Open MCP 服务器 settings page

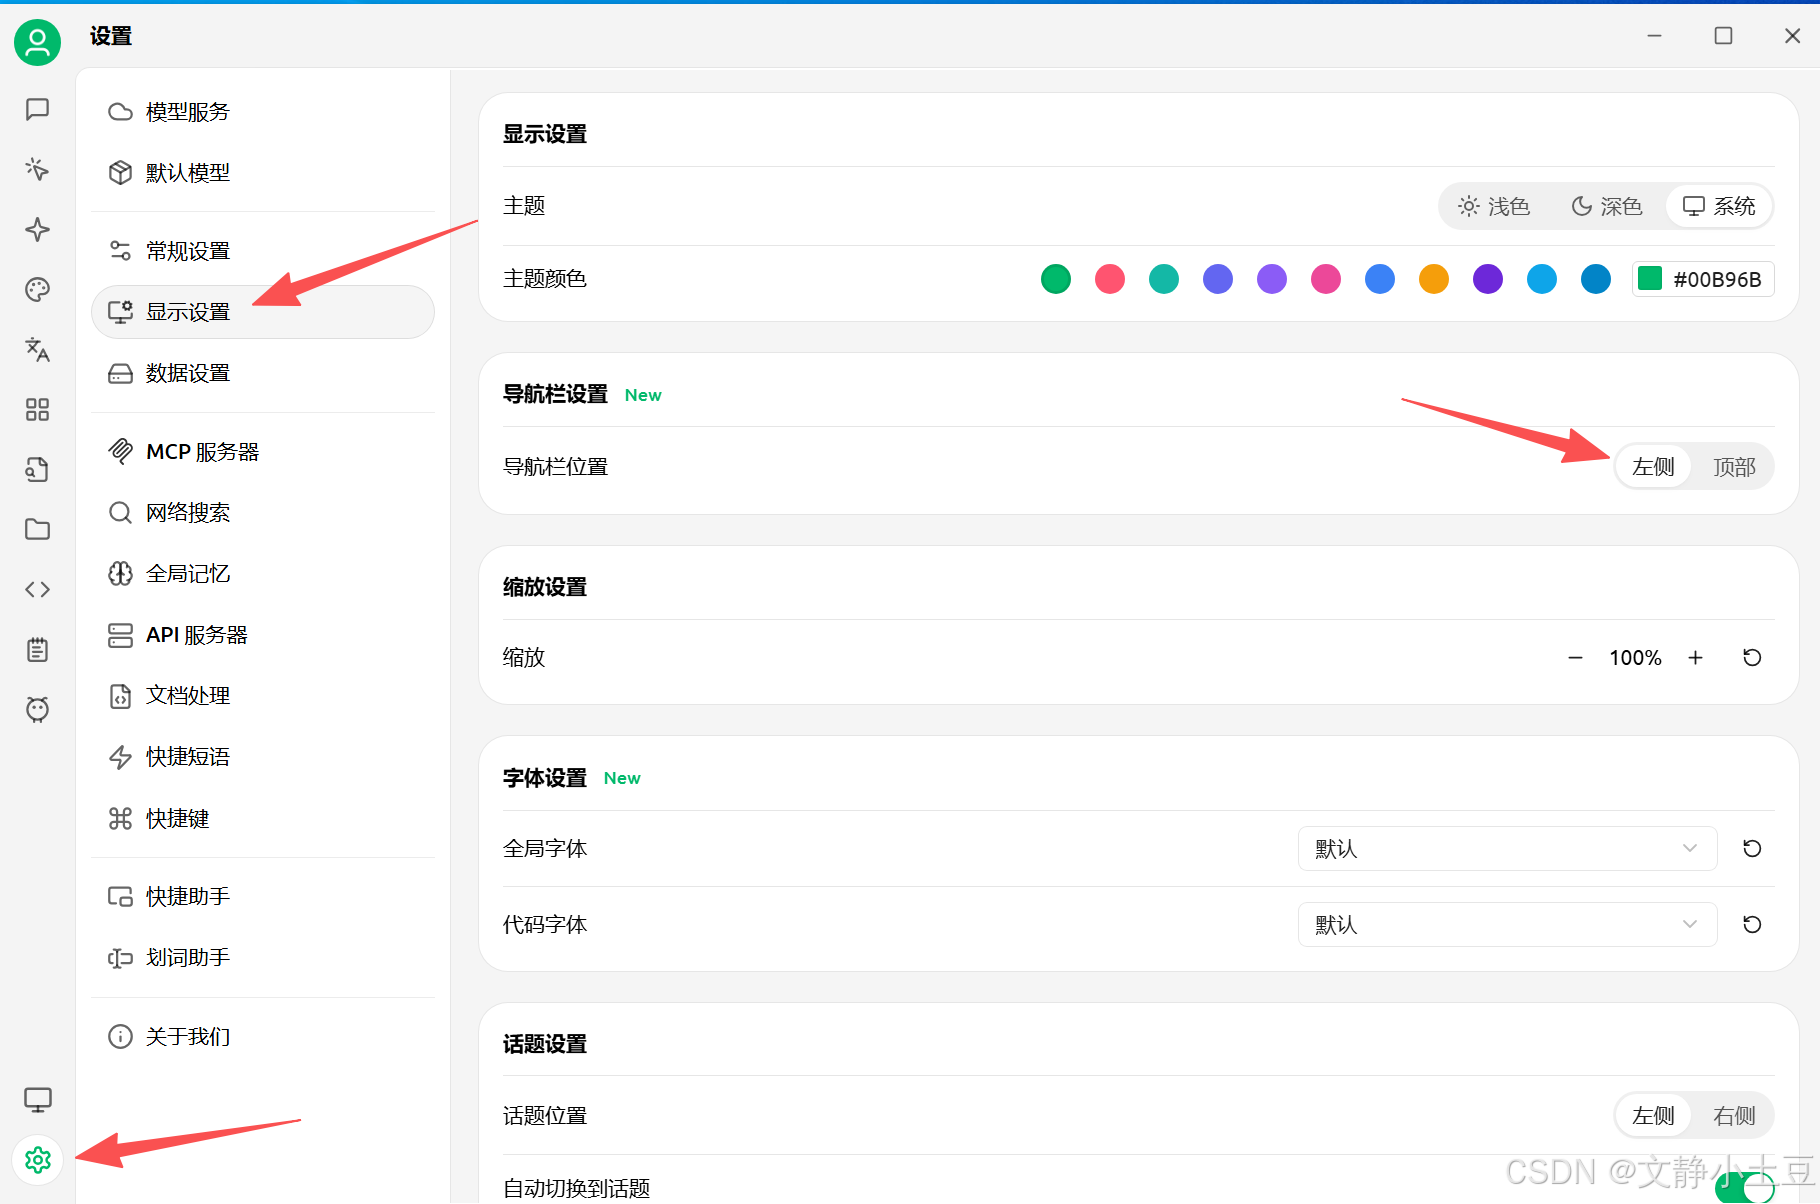(x=263, y=452)
